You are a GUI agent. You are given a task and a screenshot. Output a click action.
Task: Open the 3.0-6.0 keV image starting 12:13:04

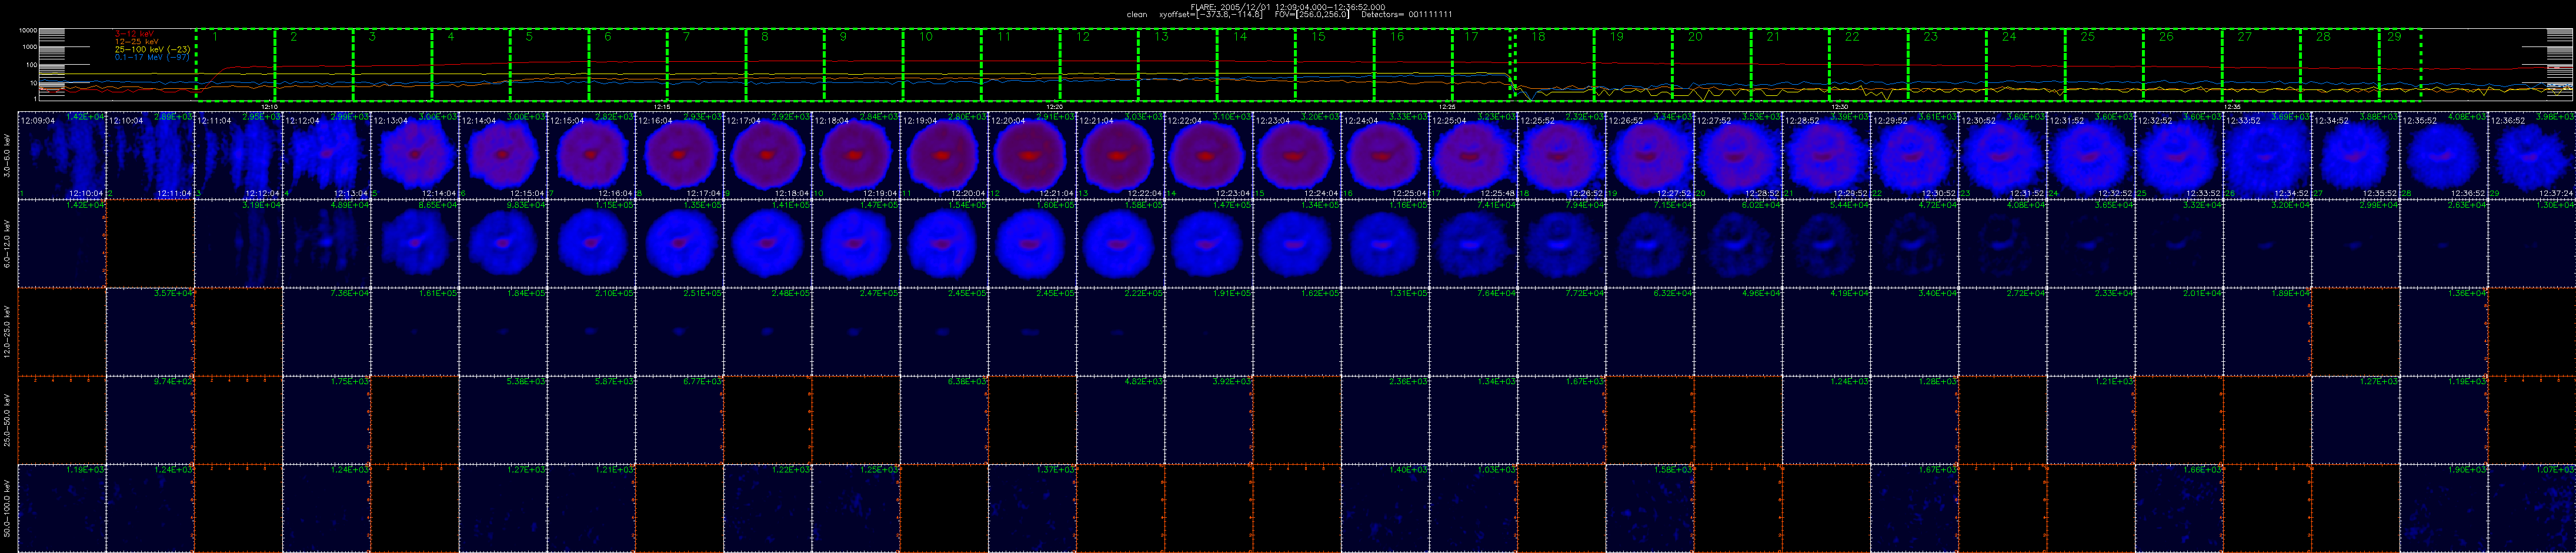pyautogui.click(x=415, y=155)
